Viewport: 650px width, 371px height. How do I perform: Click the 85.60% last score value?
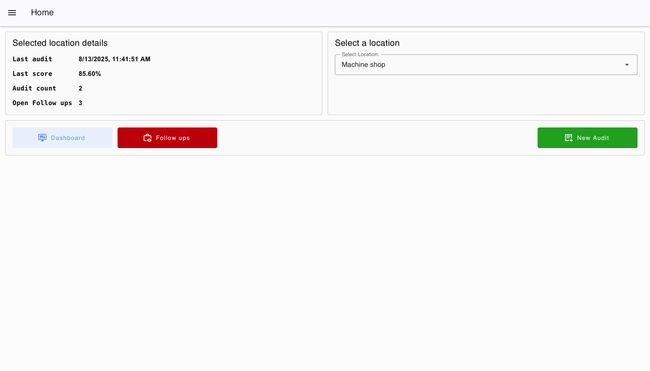click(90, 74)
